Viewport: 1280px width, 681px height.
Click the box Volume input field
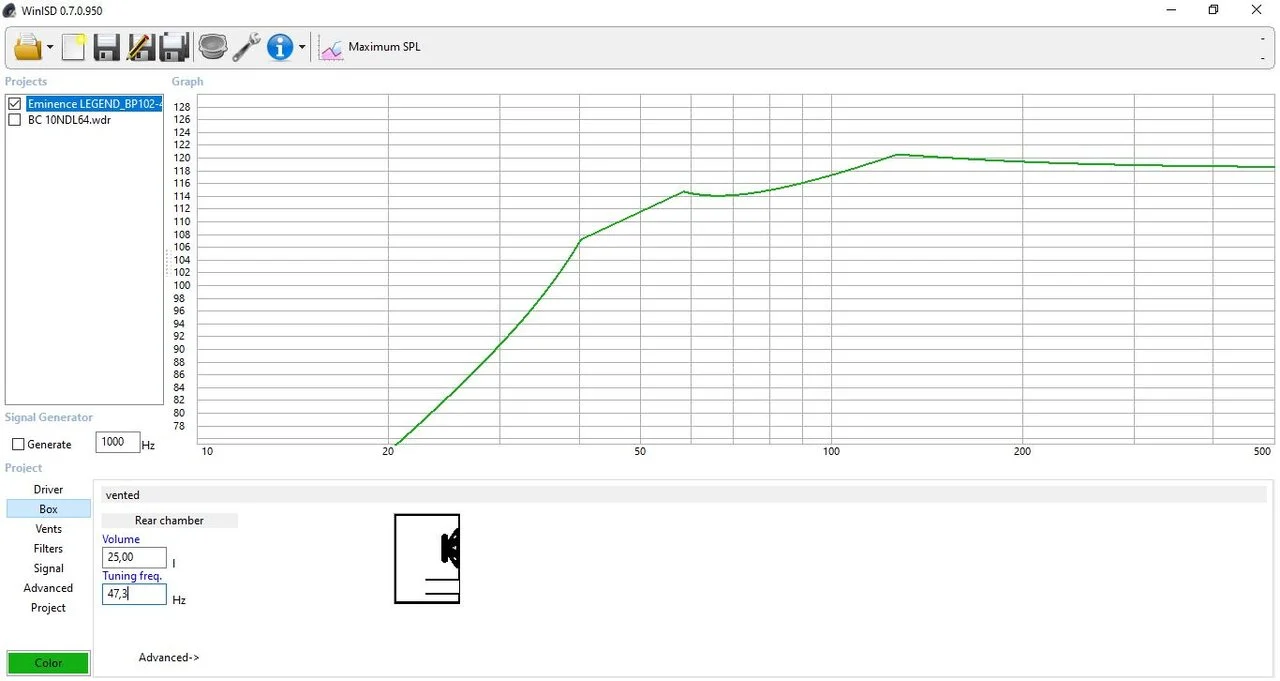(134, 558)
